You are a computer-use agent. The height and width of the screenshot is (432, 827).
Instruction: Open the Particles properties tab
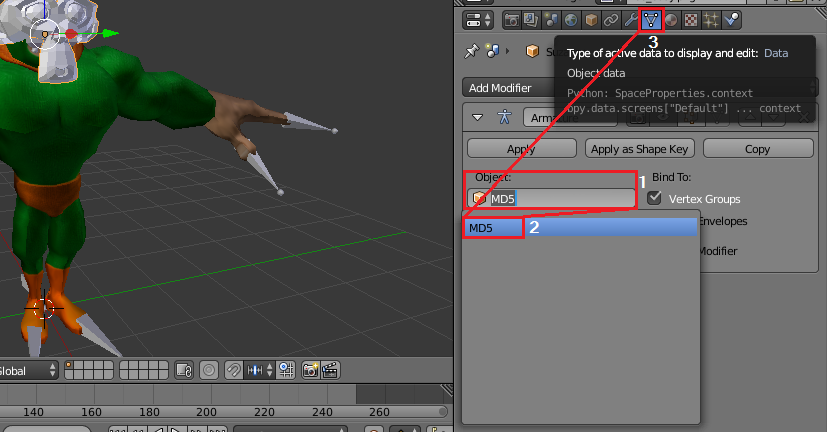(711, 21)
